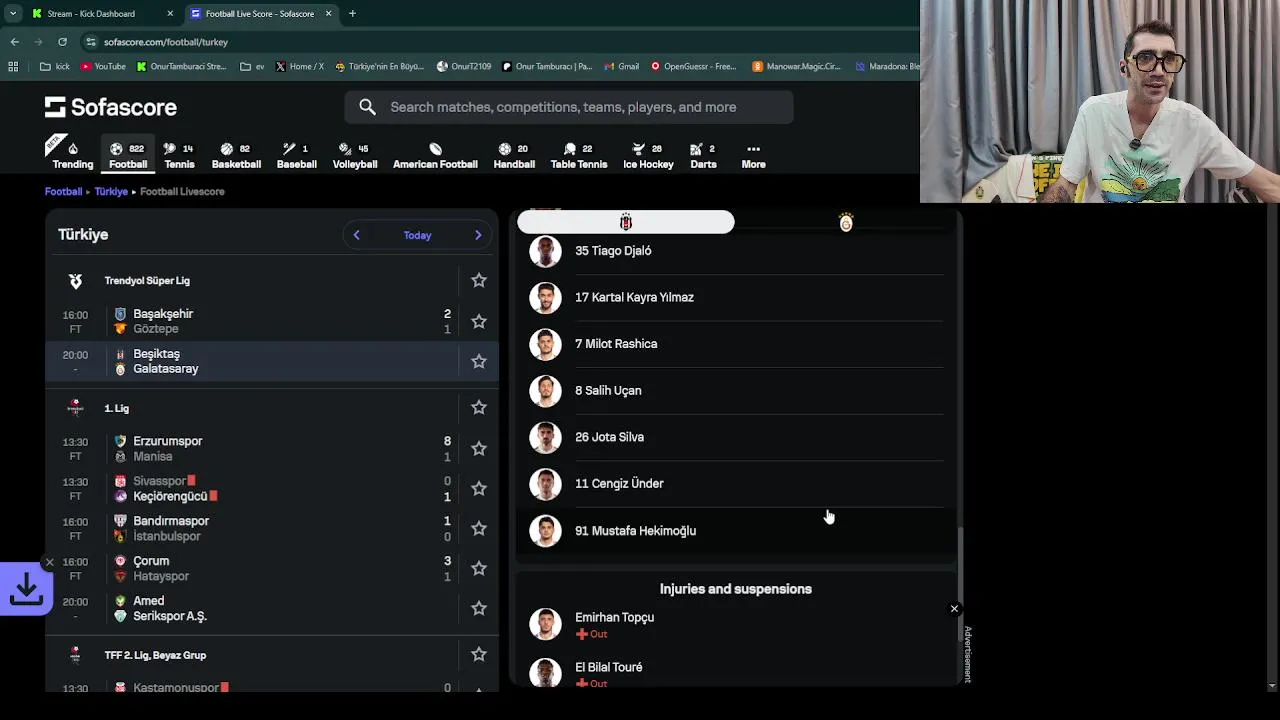1280x720 pixels.
Task: Open the YouTube bookmark
Action: tap(103, 67)
